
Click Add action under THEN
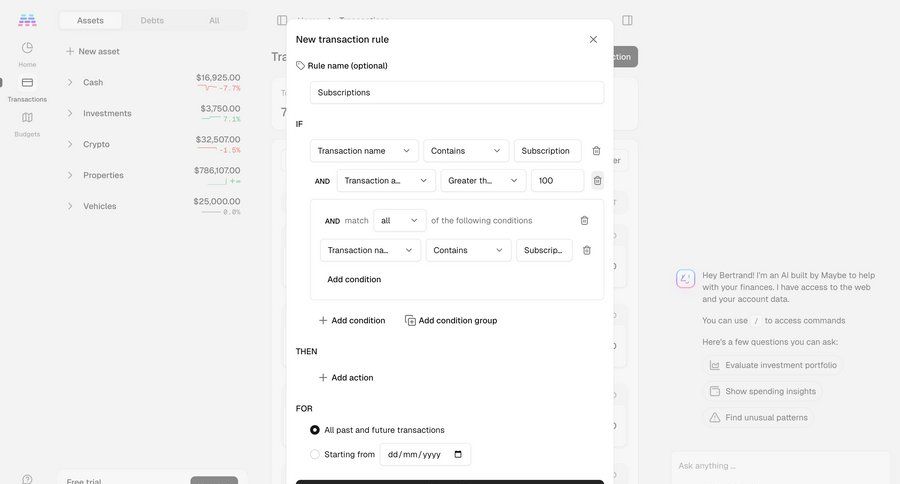[x=346, y=377]
